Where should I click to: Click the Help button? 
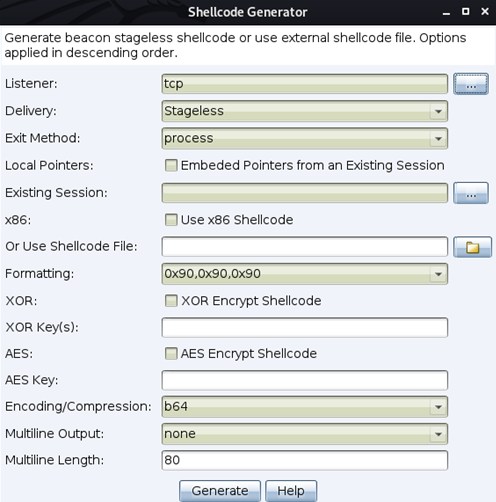[291, 491]
